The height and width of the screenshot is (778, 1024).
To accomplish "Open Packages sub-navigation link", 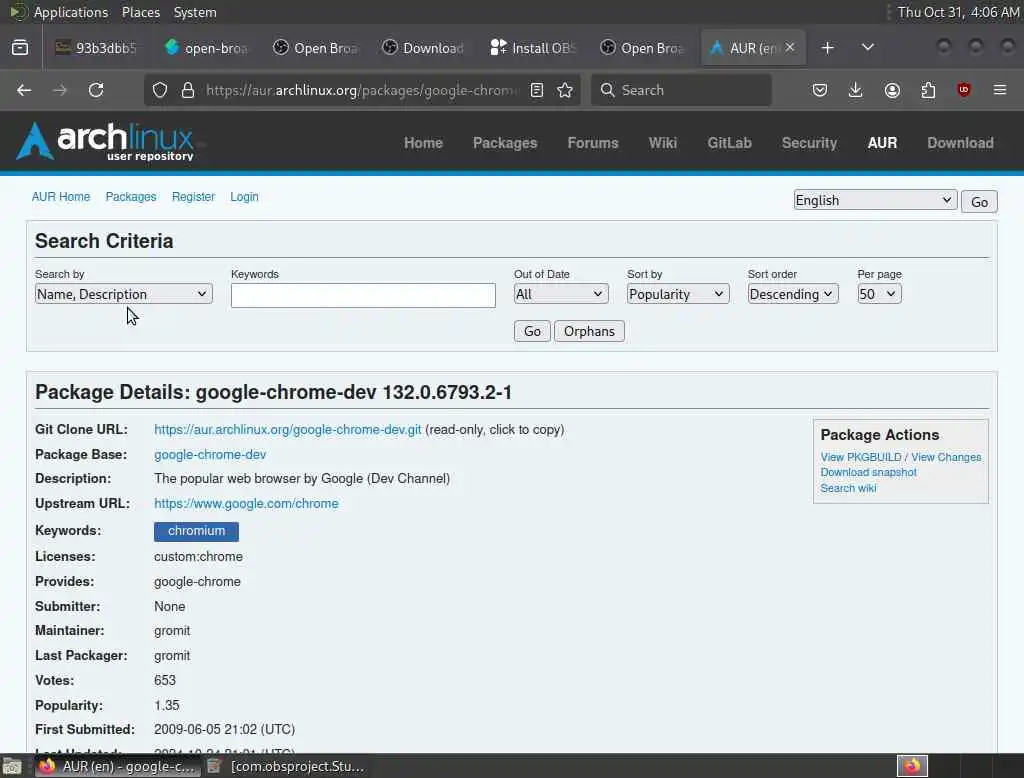I will click(131, 197).
